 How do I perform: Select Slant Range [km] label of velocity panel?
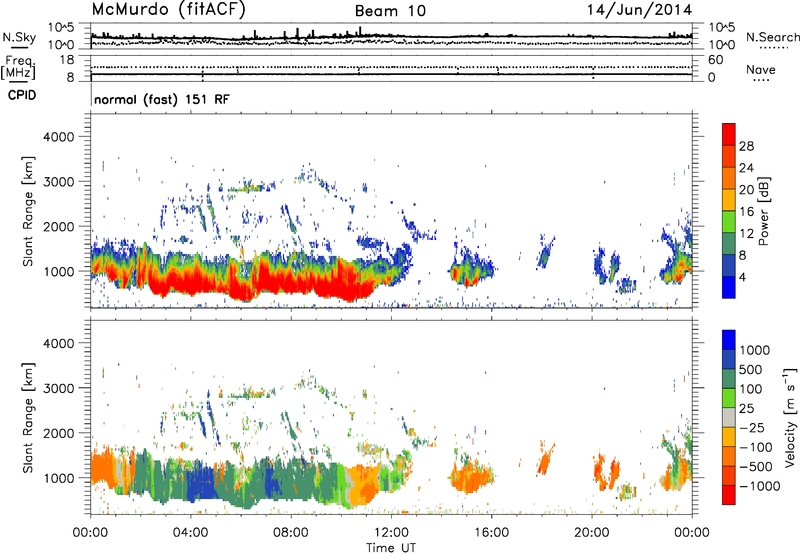[x=28, y=418]
